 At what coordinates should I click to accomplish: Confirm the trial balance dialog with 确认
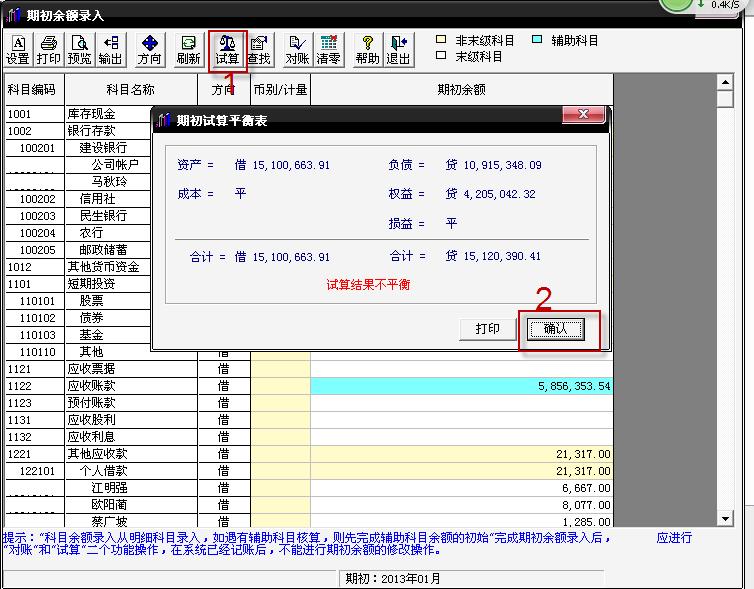point(556,329)
